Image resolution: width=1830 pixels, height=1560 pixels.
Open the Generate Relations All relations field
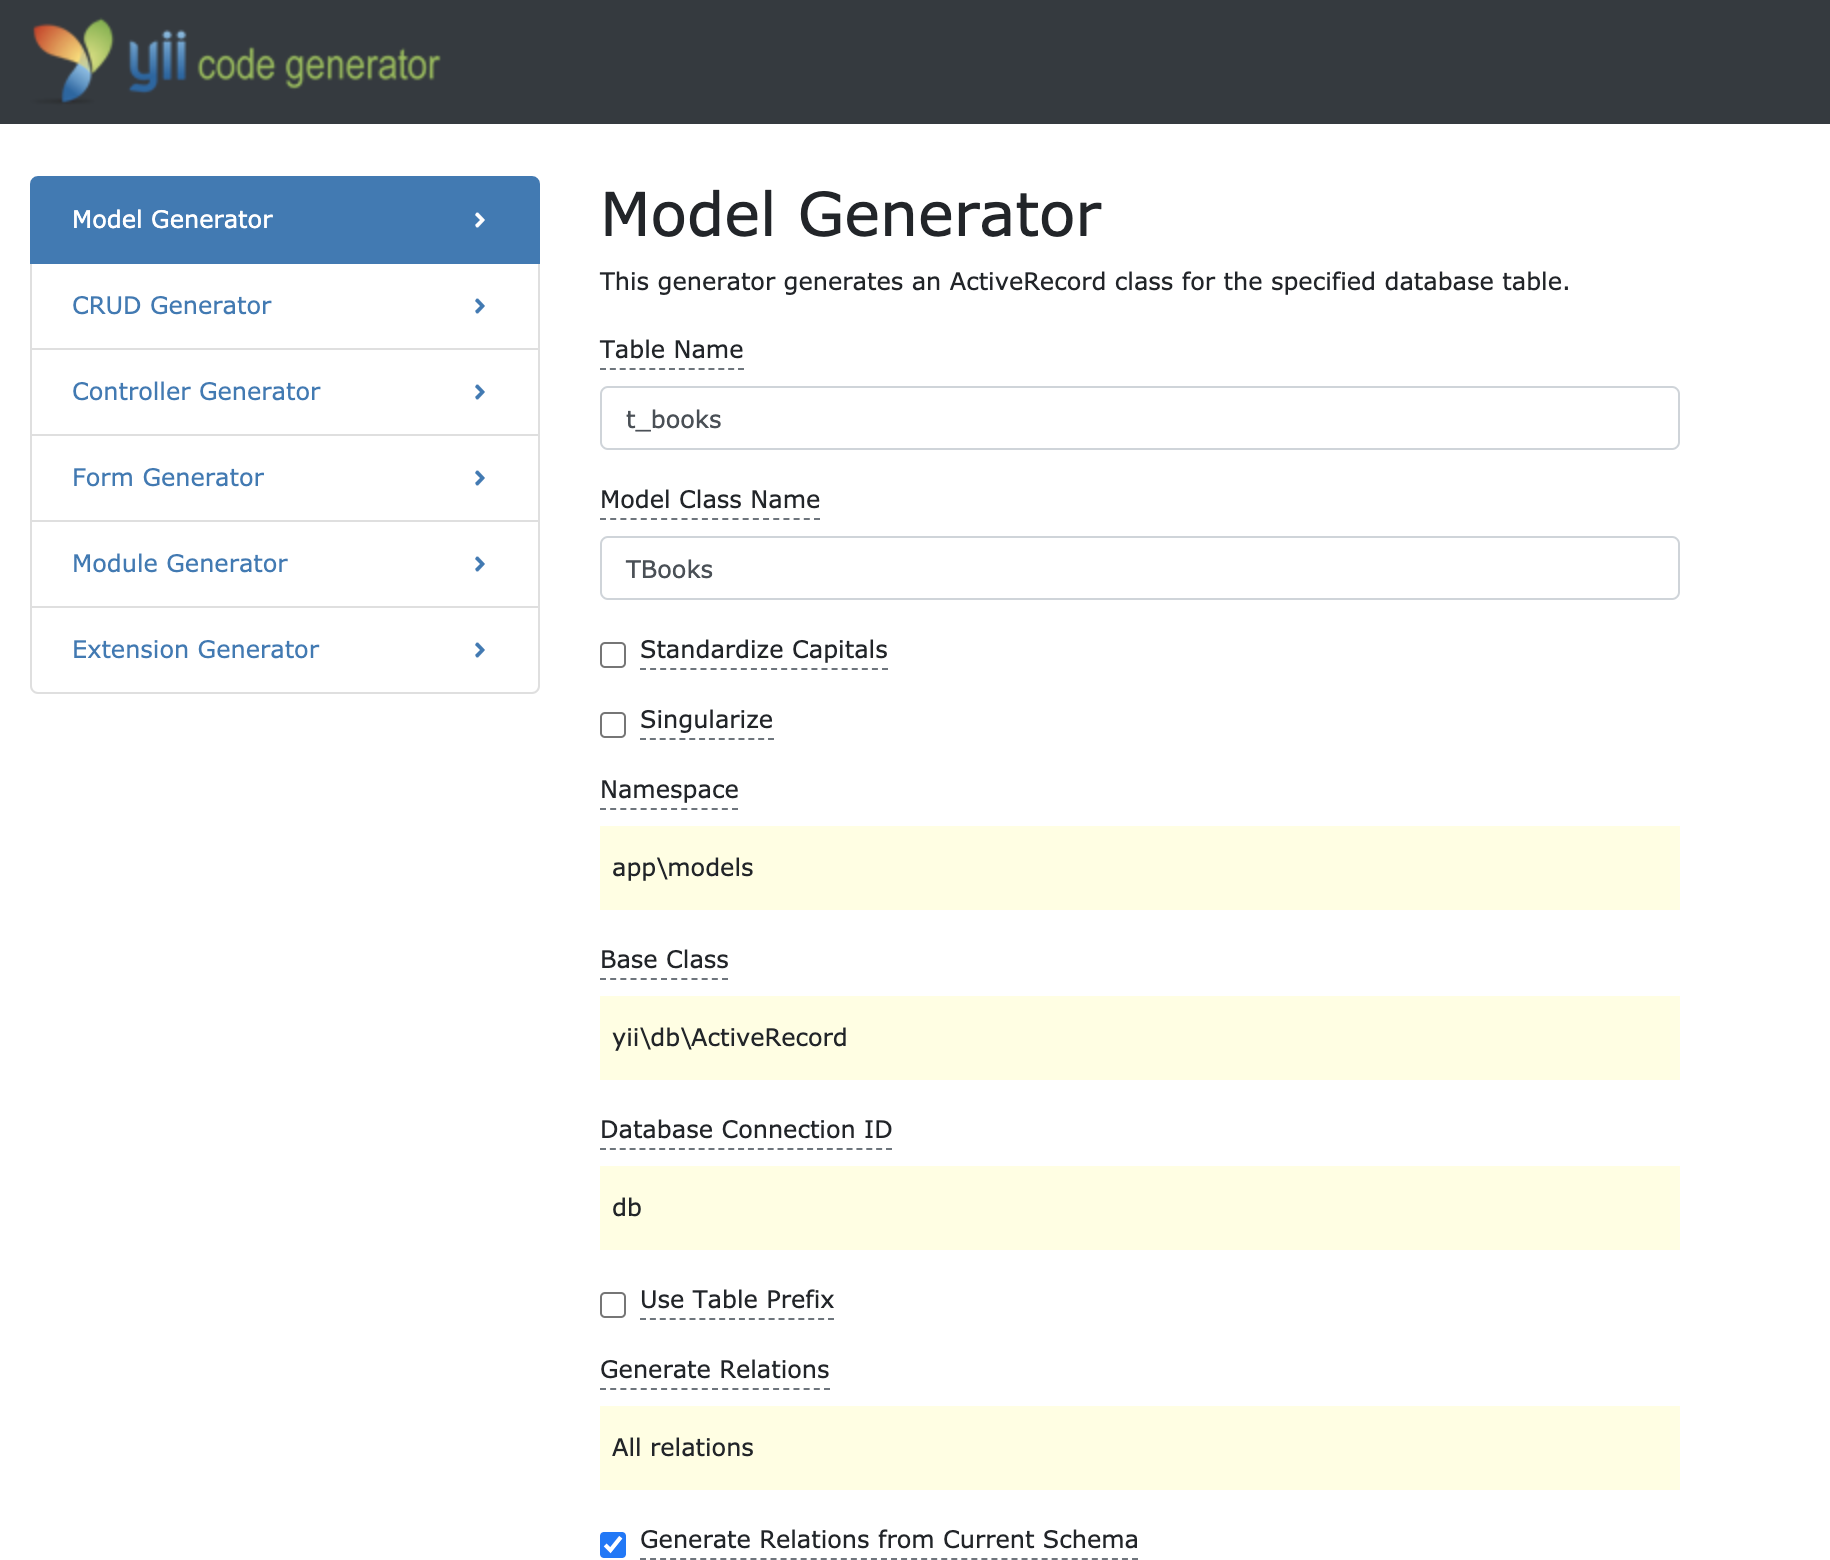click(x=1140, y=1448)
